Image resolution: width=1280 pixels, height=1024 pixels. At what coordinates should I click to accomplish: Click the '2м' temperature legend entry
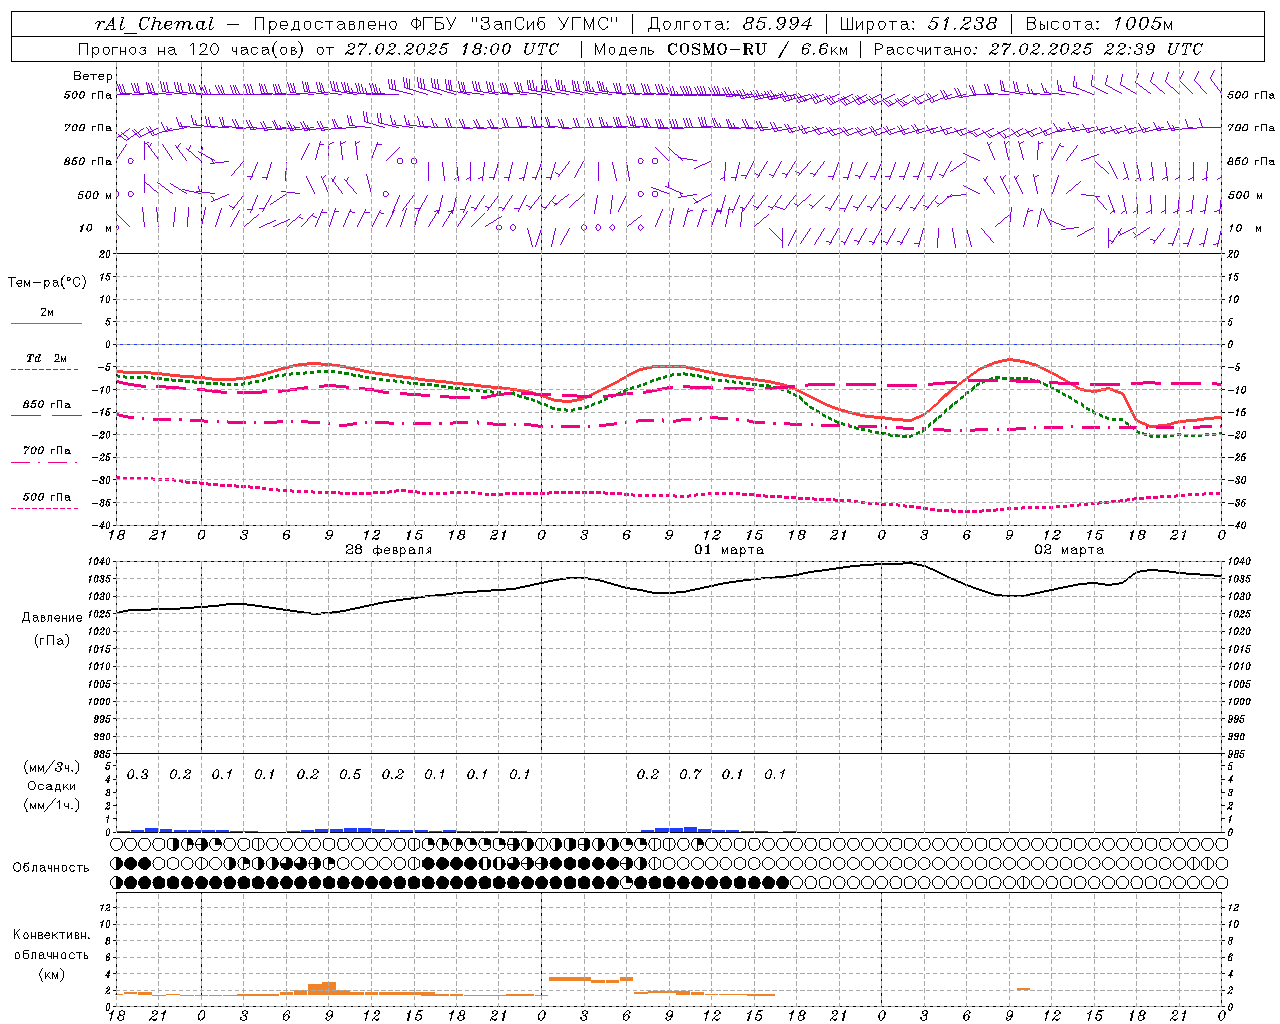pos(47,313)
